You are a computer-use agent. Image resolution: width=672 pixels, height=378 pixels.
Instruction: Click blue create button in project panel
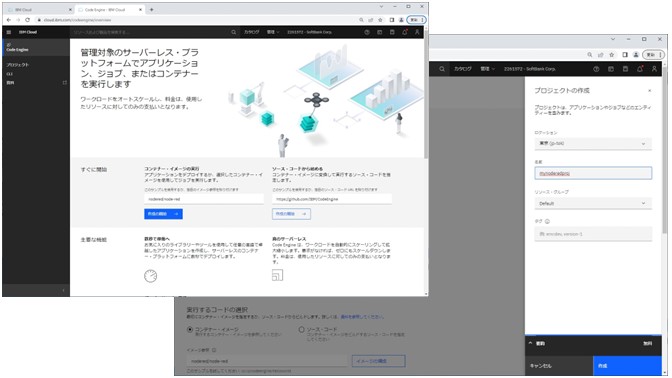click(x=627, y=366)
